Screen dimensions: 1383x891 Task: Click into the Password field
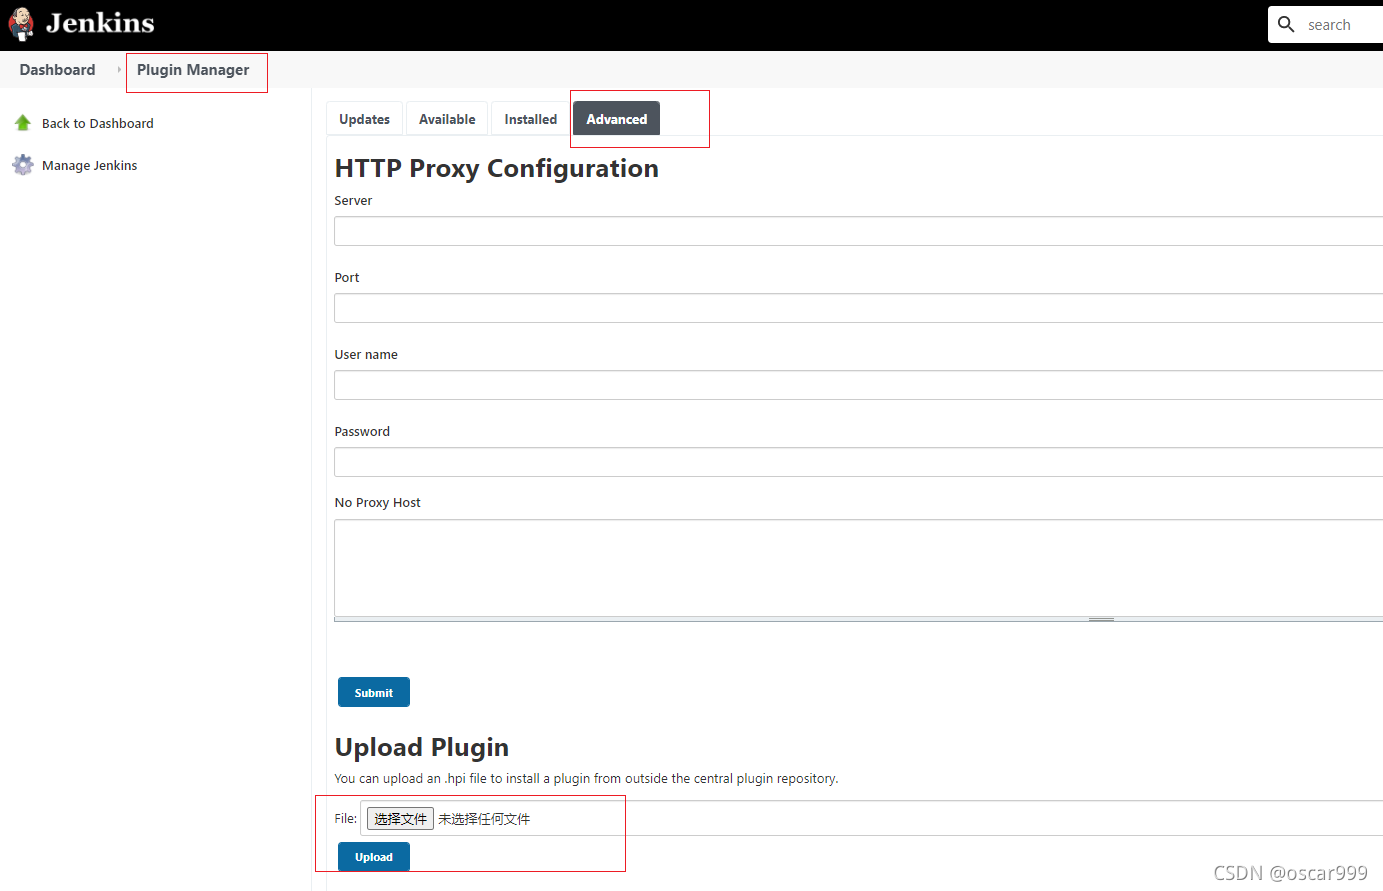(858, 462)
